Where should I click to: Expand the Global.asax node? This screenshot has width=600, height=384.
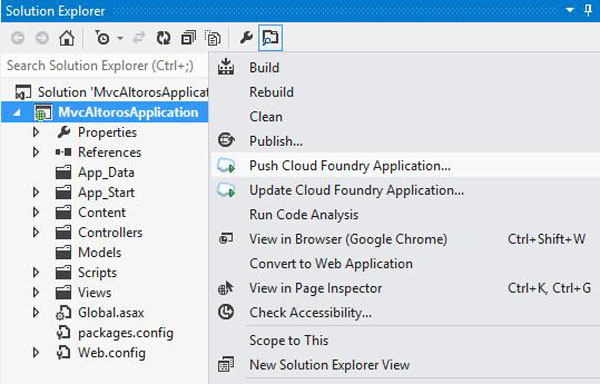(x=36, y=312)
